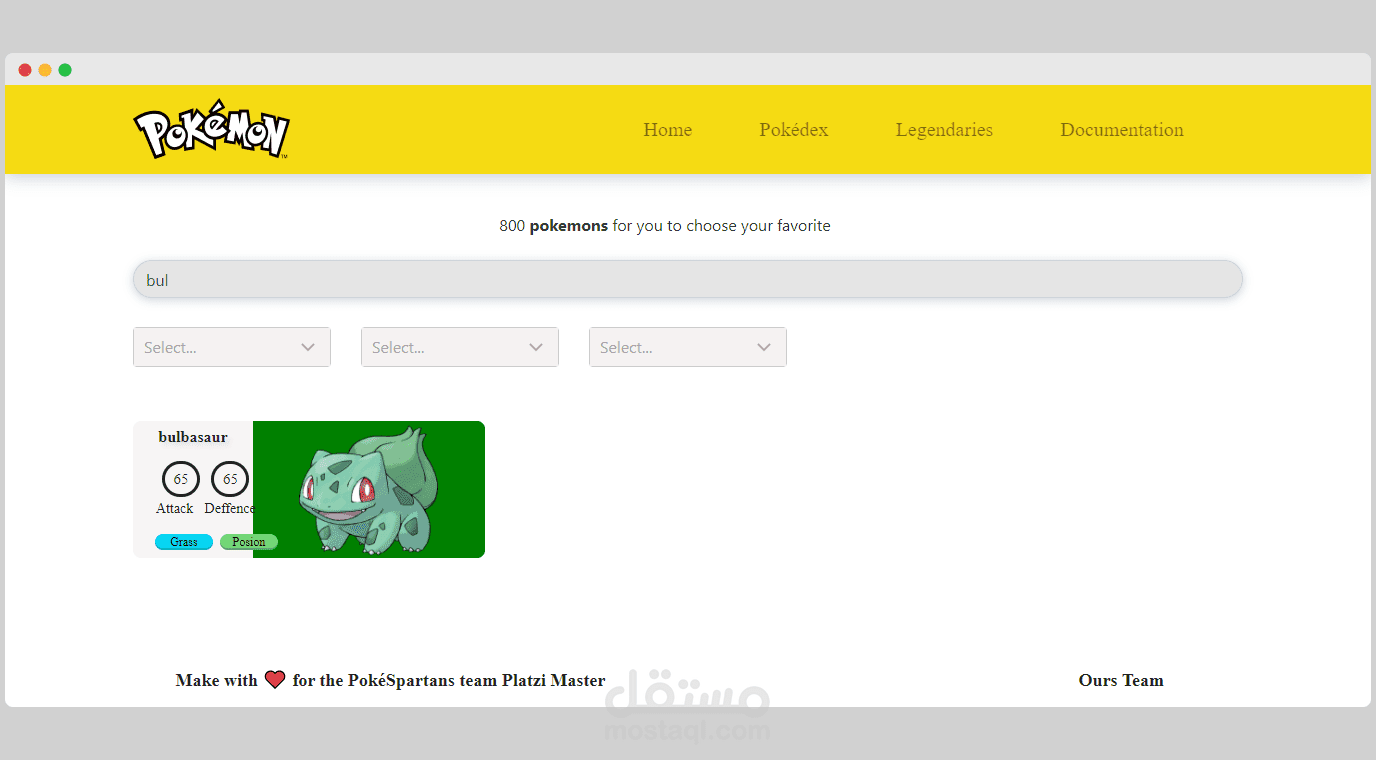
Task: Click the Ours Team footer link
Action: [x=1121, y=680]
